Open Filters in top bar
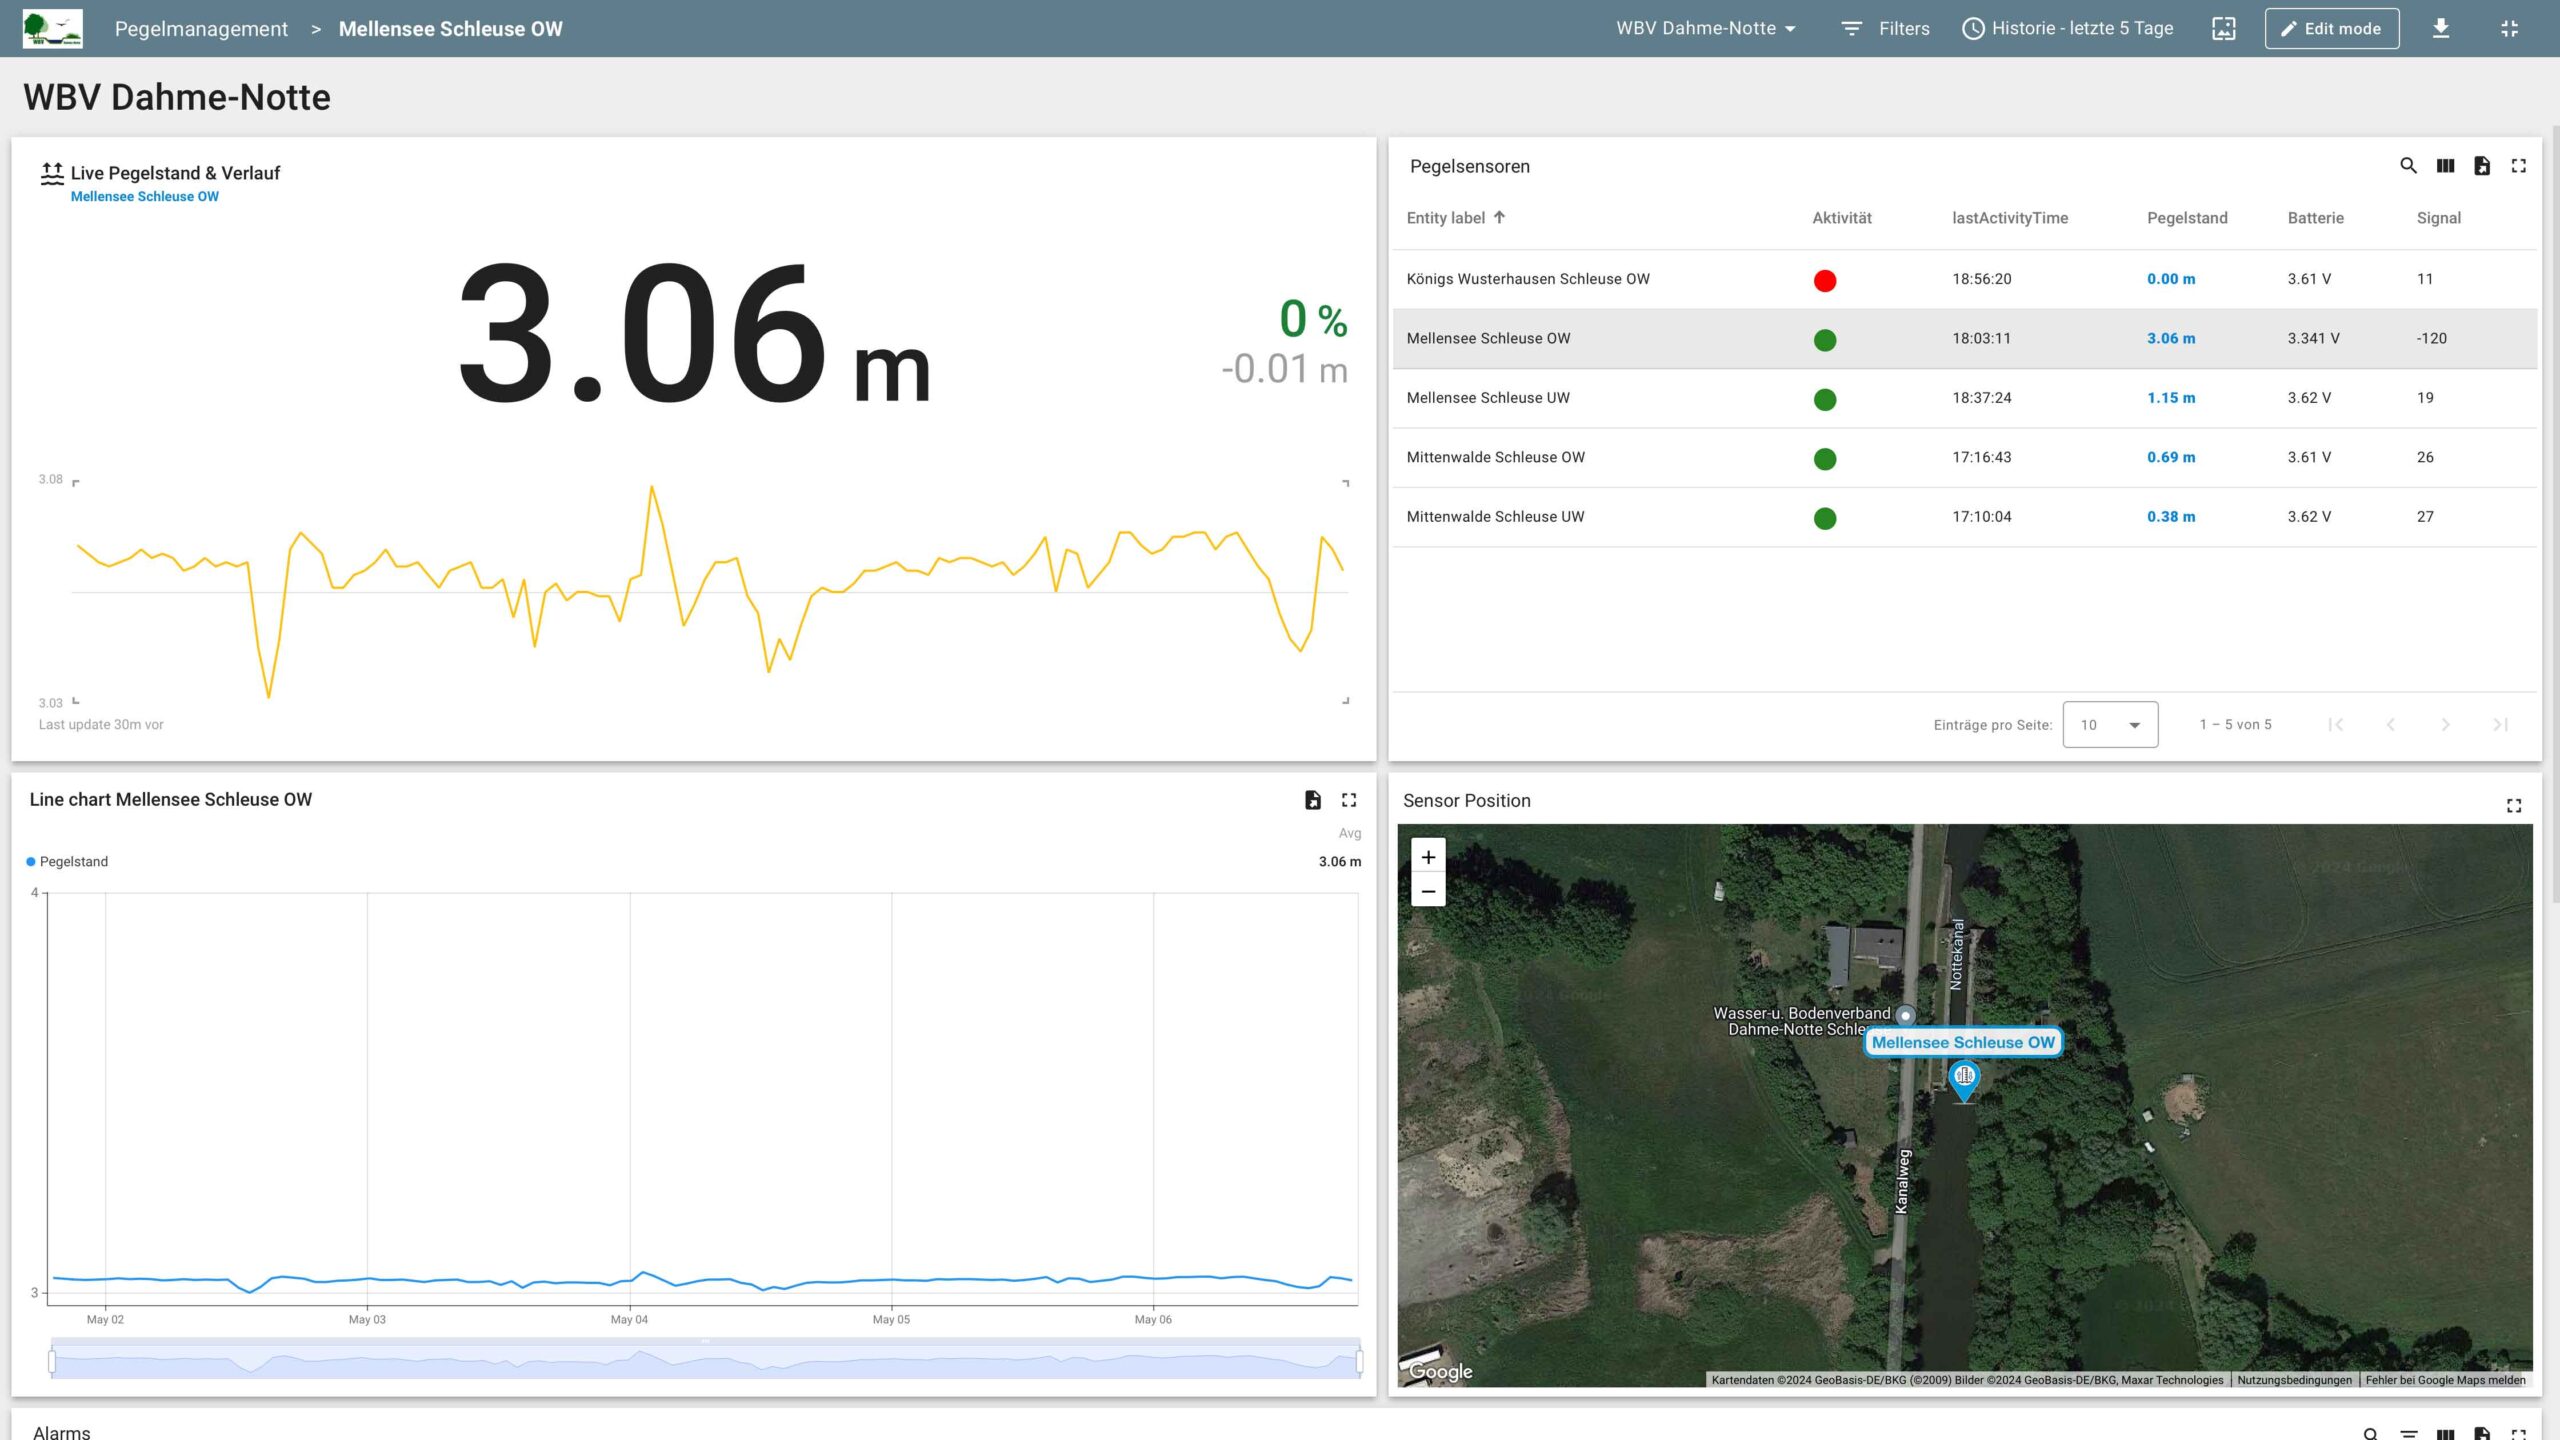The image size is (2560, 1440). pos(1886,28)
